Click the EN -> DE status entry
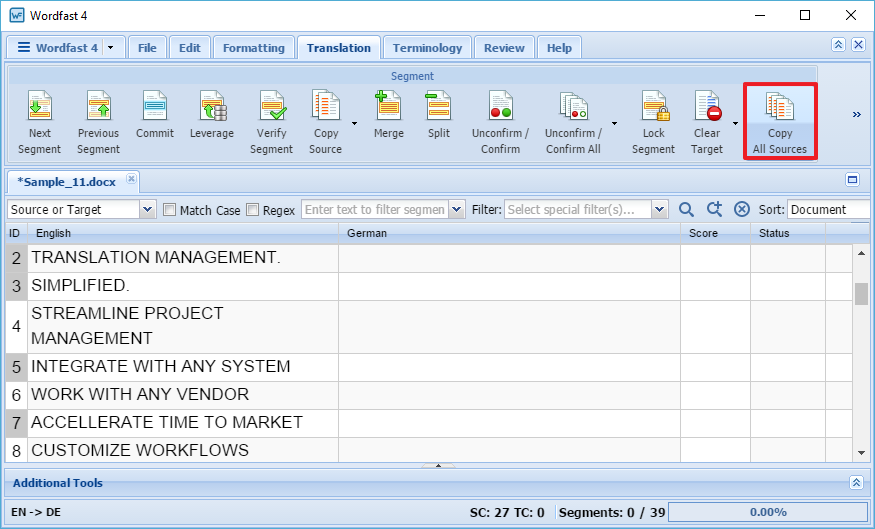The height and width of the screenshot is (529, 875). tap(36, 512)
